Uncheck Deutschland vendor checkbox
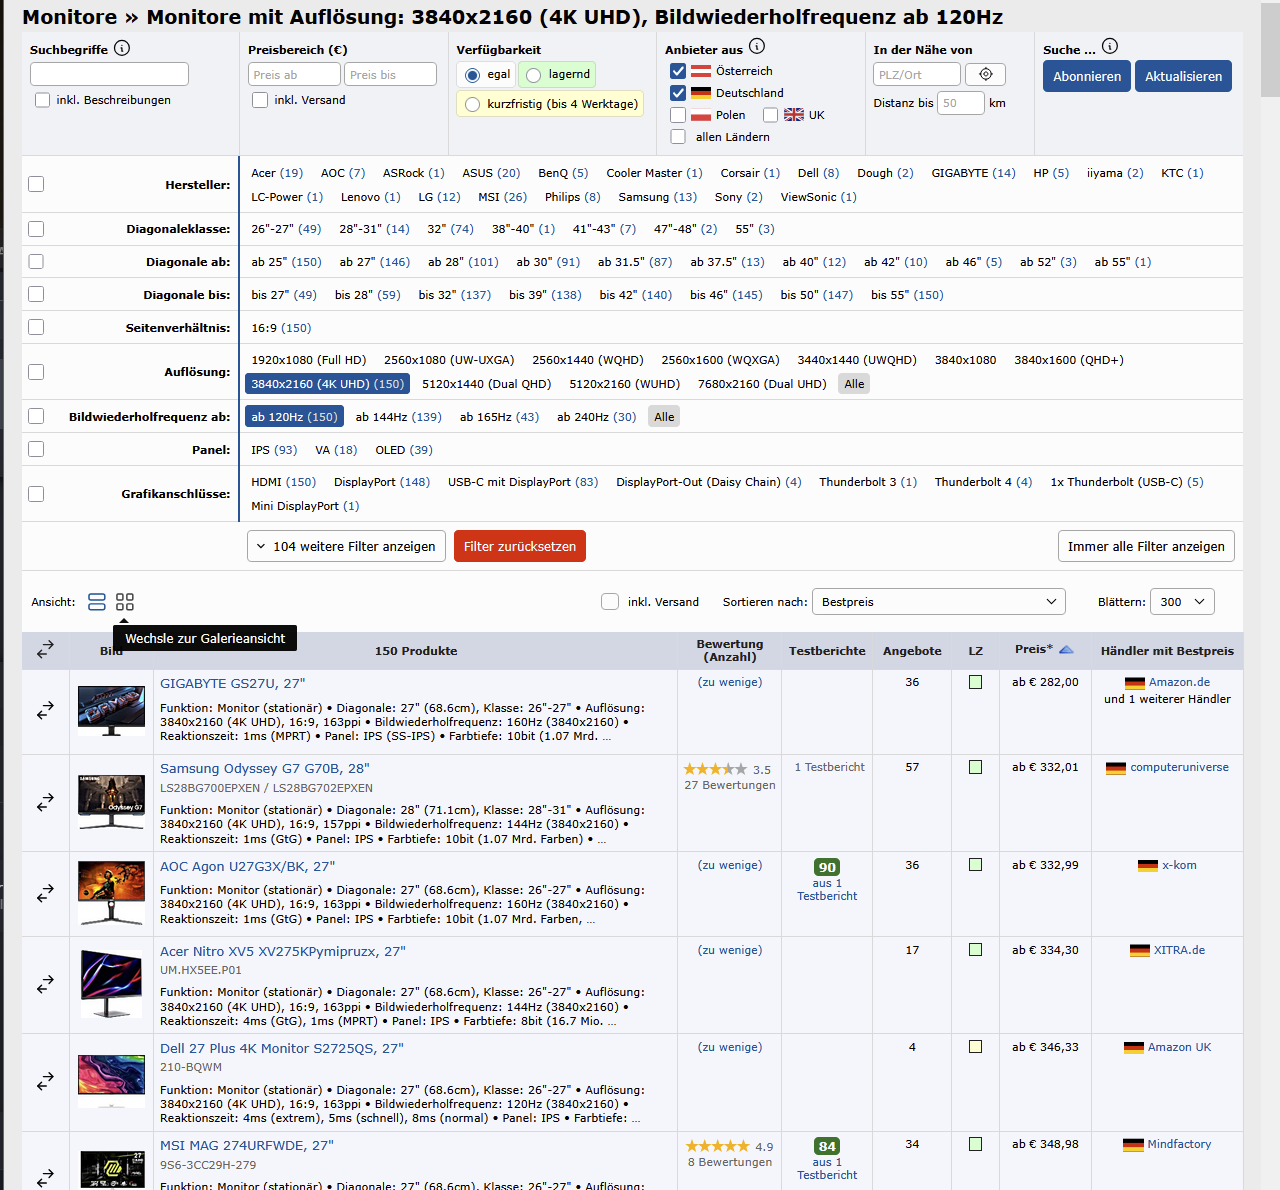Viewport: 1280px width, 1190px height. coord(678,93)
